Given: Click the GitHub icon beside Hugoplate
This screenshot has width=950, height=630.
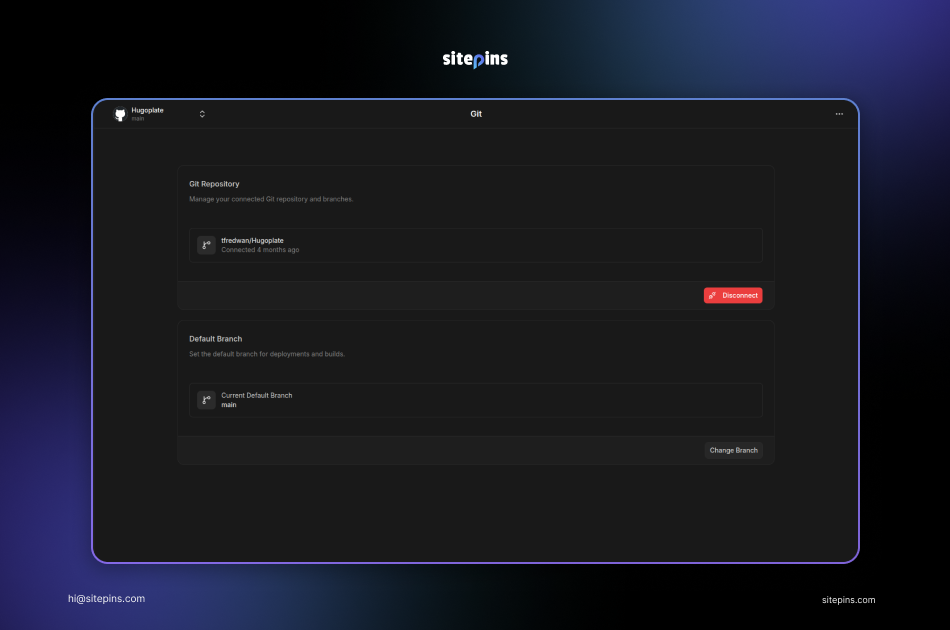Looking at the screenshot, I should point(121,115).
